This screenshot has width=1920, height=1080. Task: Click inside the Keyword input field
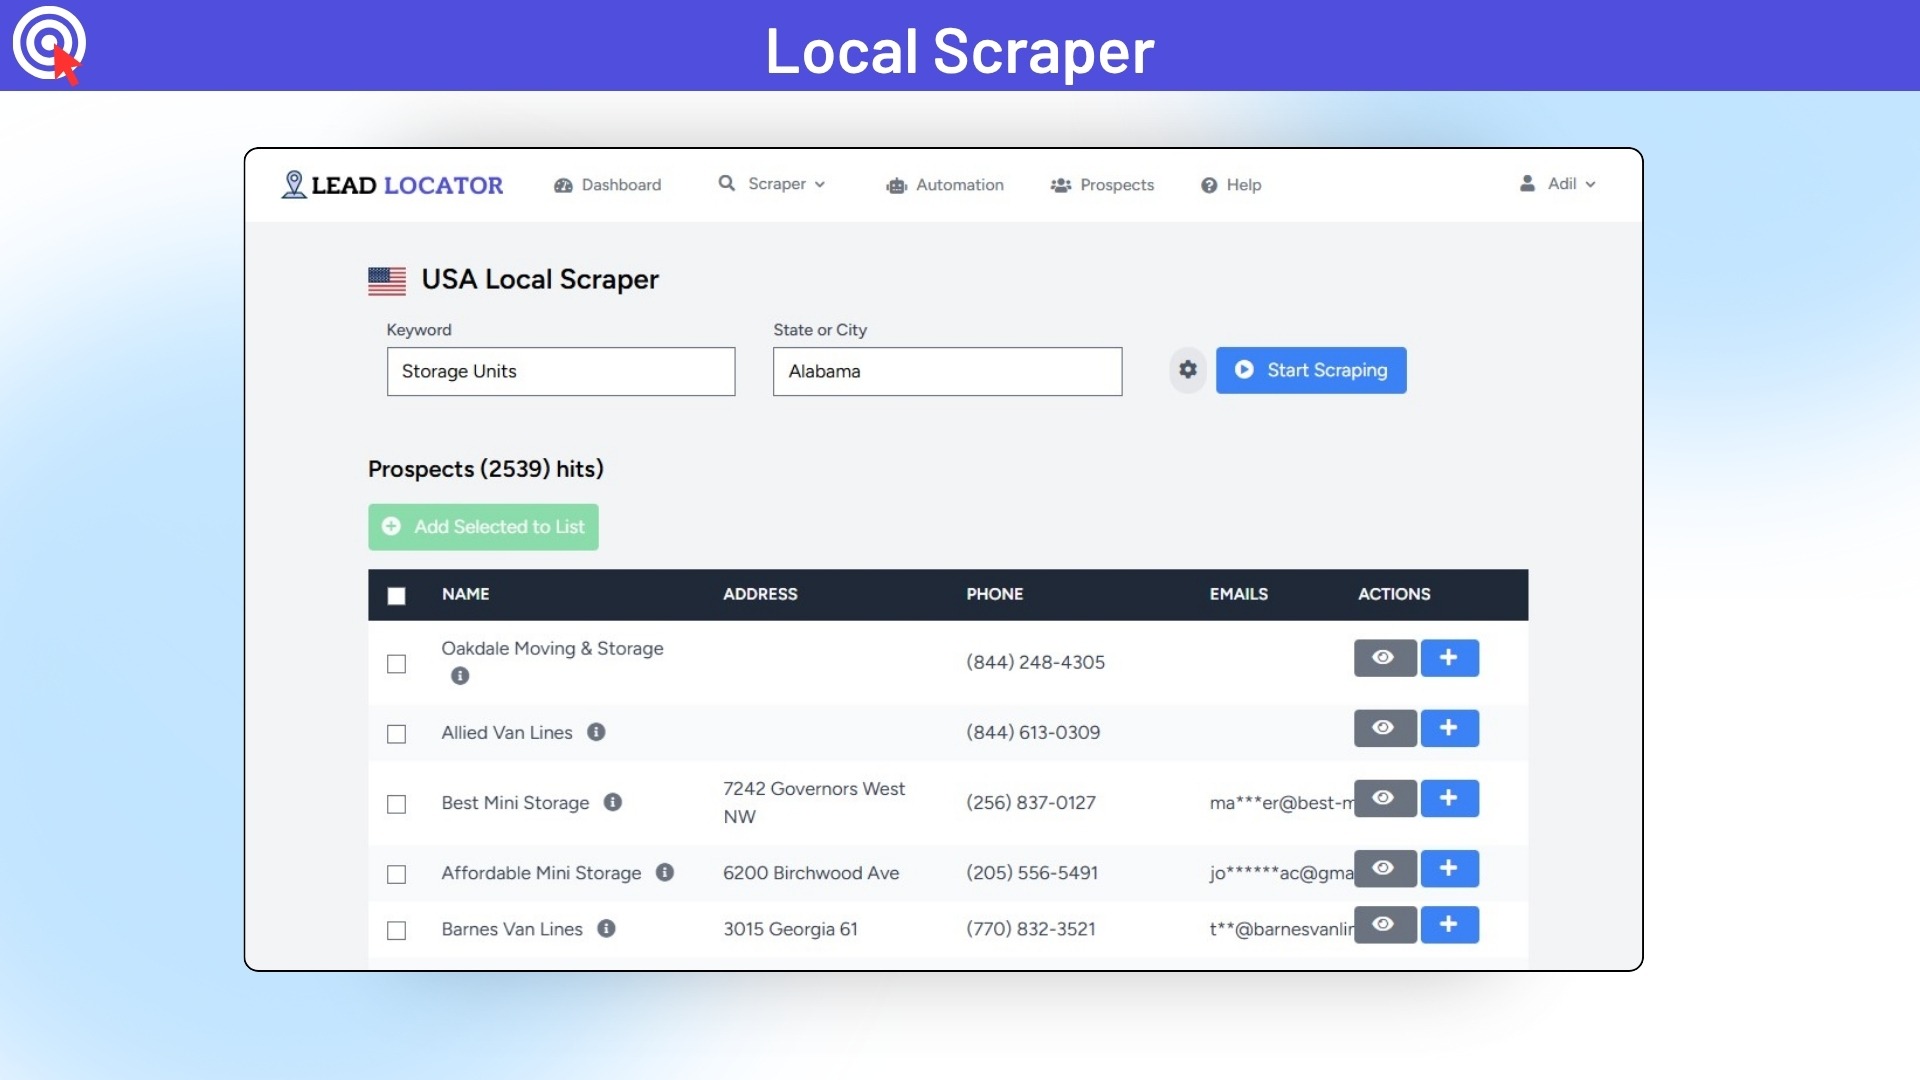[560, 371]
